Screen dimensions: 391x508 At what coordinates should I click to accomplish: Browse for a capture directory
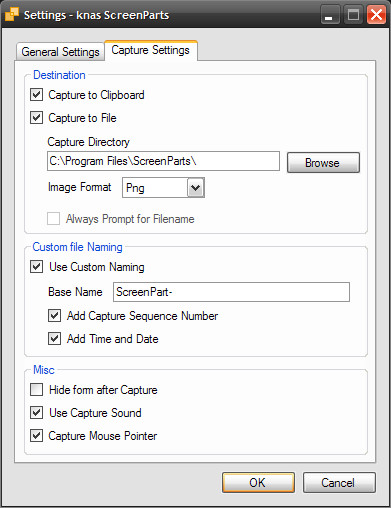click(x=323, y=163)
